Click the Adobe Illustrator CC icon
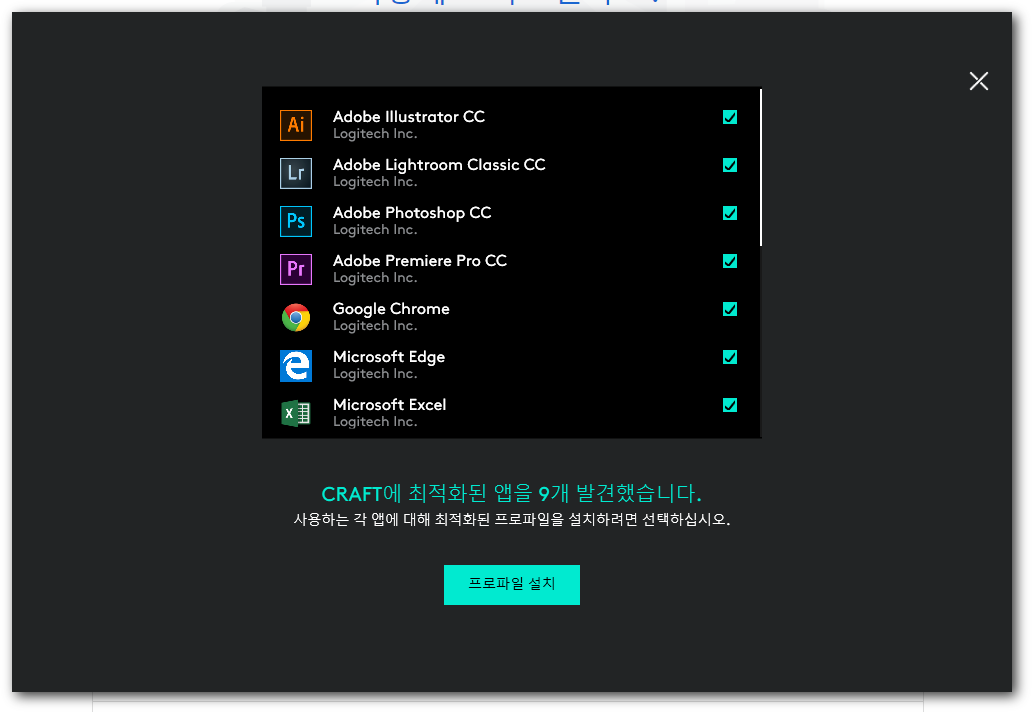The width and height of the screenshot is (1032, 712). [296, 125]
